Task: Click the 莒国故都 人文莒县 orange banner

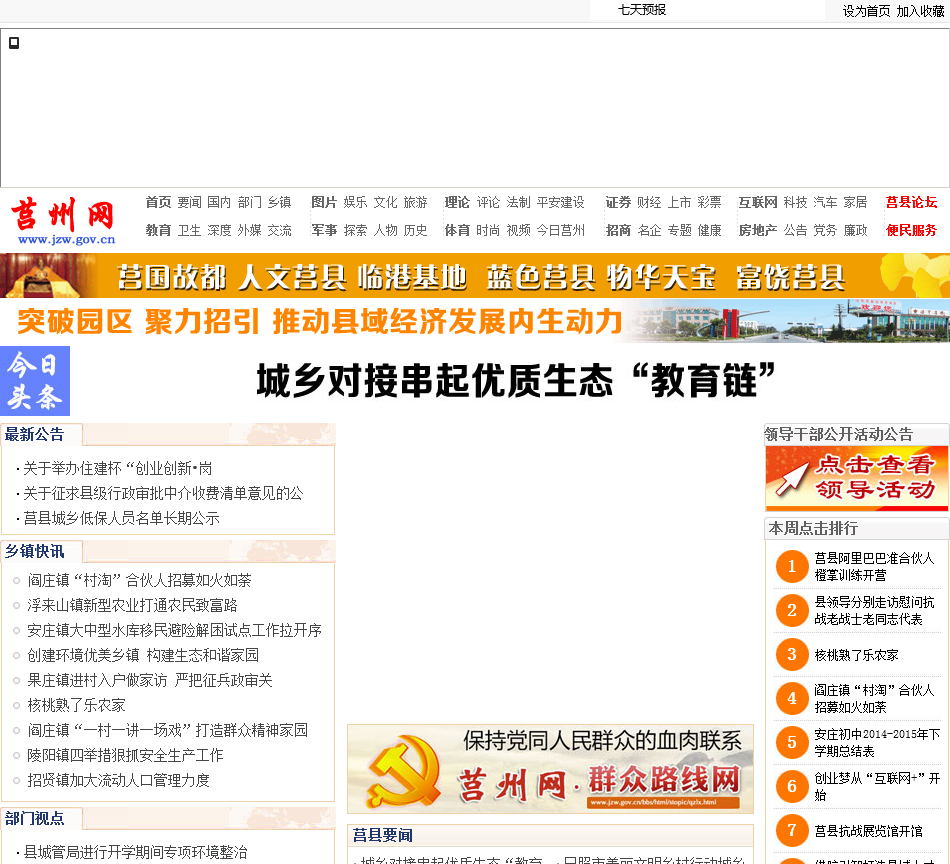Action: (x=475, y=276)
